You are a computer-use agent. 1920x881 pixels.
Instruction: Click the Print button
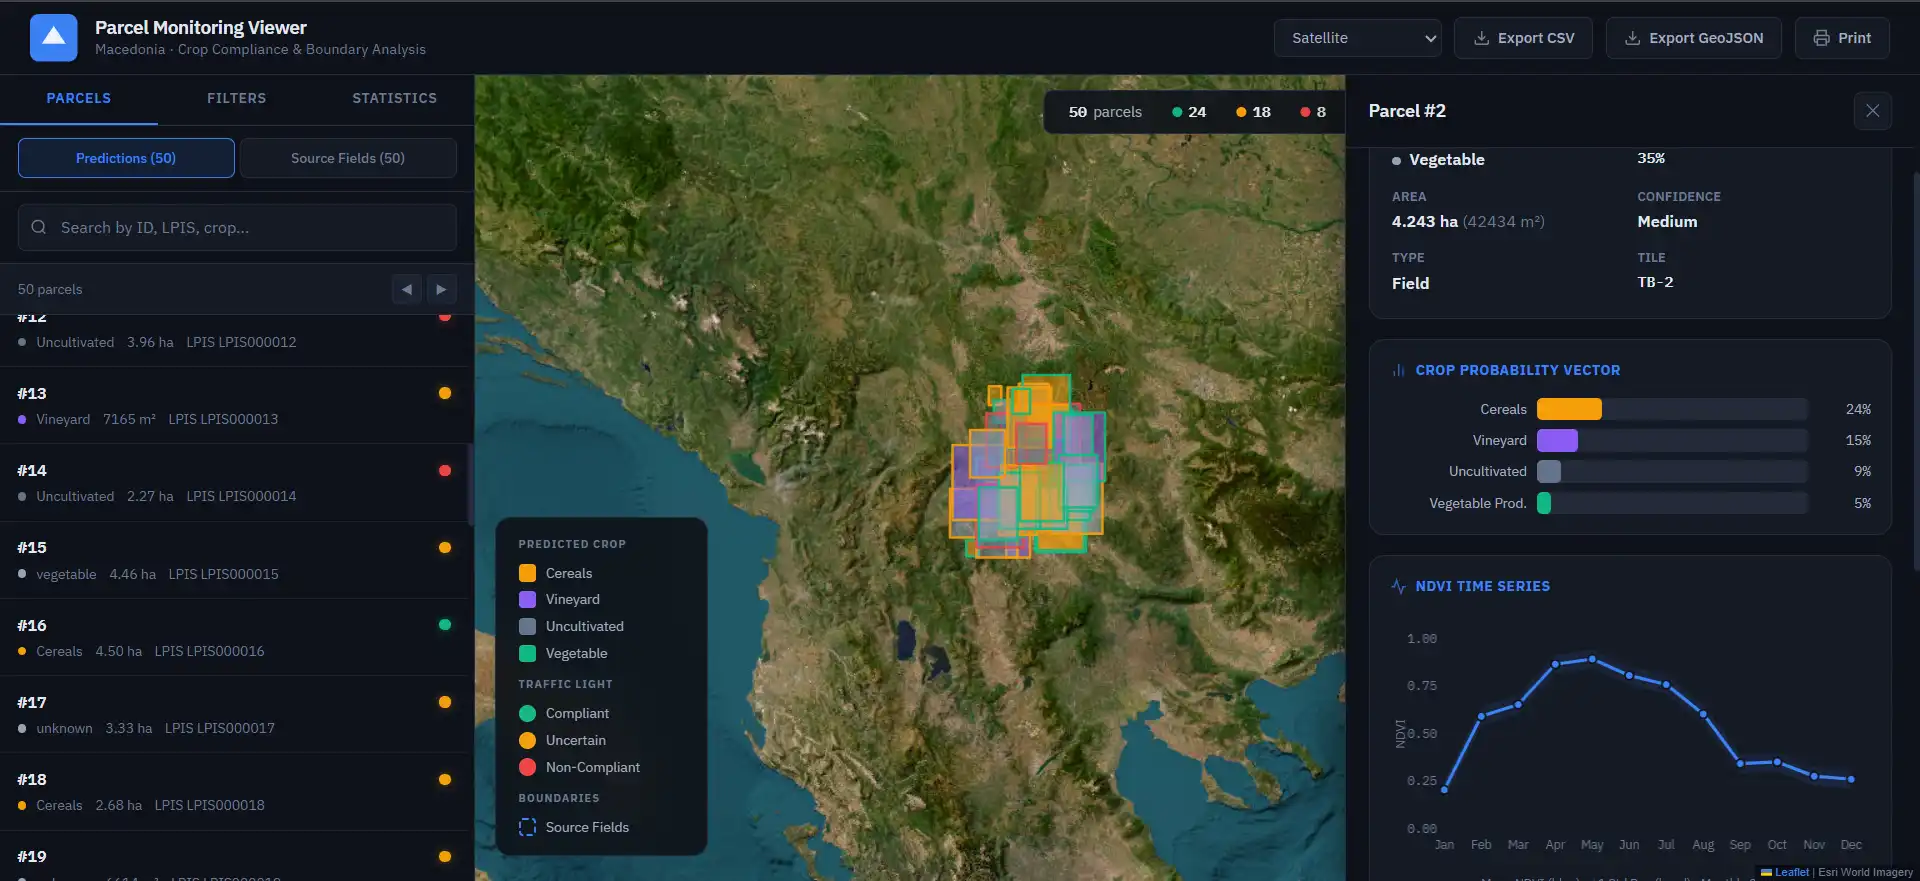coord(1841,38)
